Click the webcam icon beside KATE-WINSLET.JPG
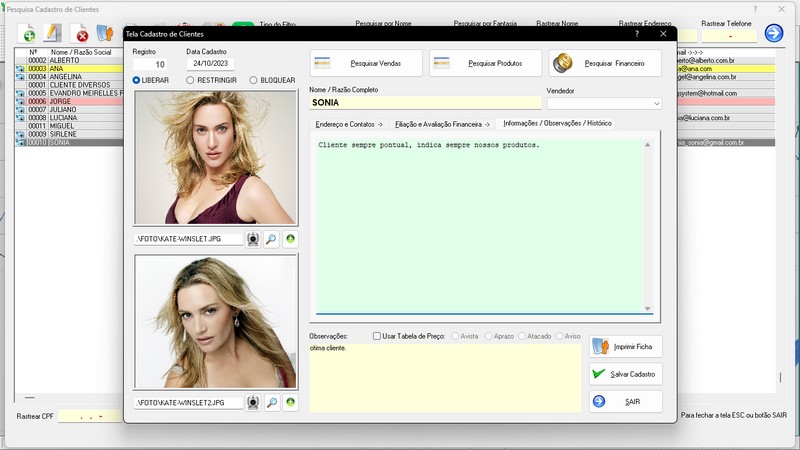 point(253,239)
